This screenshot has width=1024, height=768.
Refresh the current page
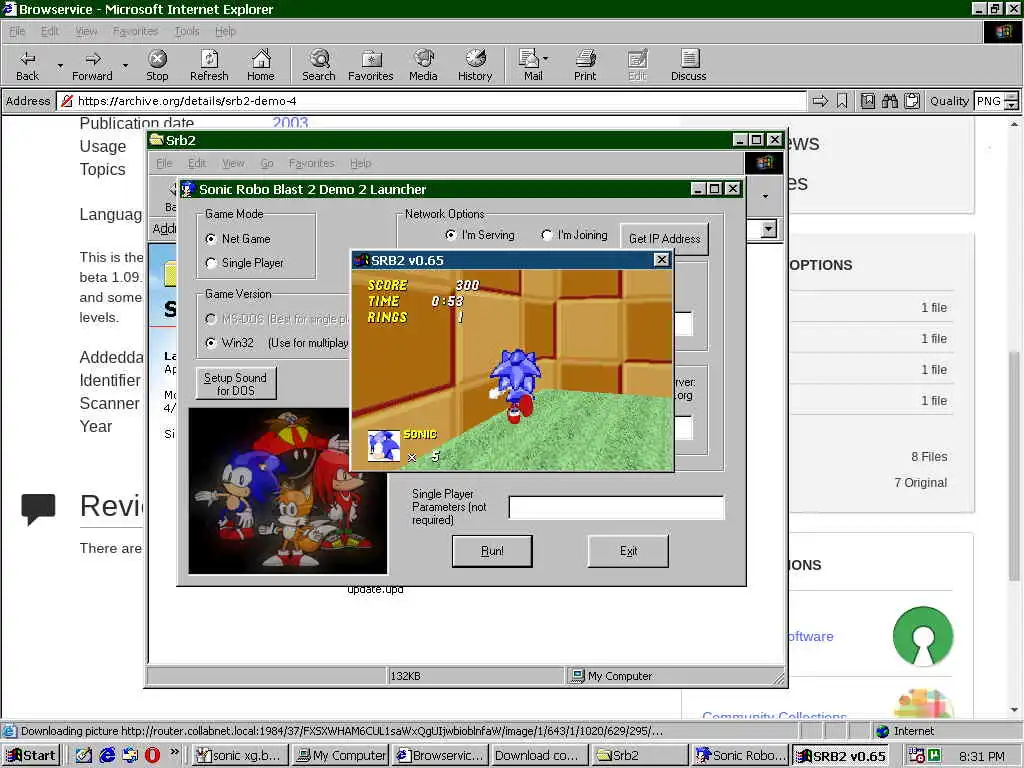209,65
